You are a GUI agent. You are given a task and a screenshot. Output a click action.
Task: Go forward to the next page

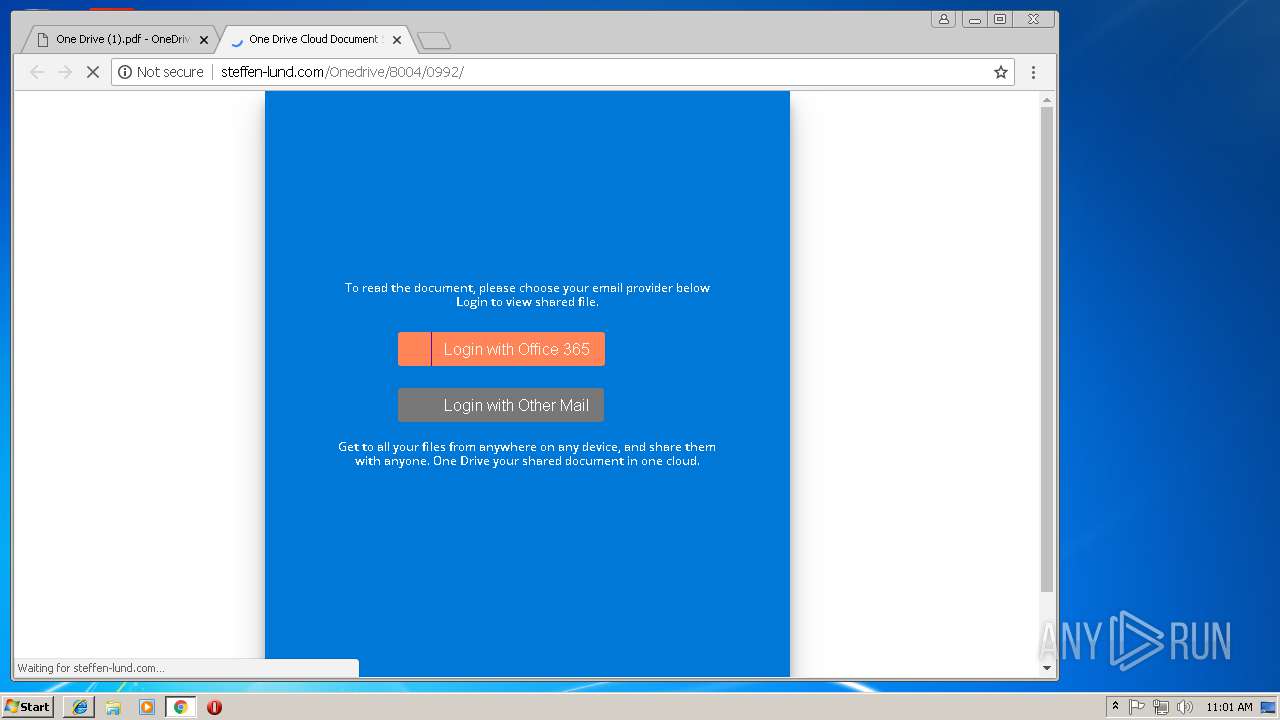coord(65,72)
